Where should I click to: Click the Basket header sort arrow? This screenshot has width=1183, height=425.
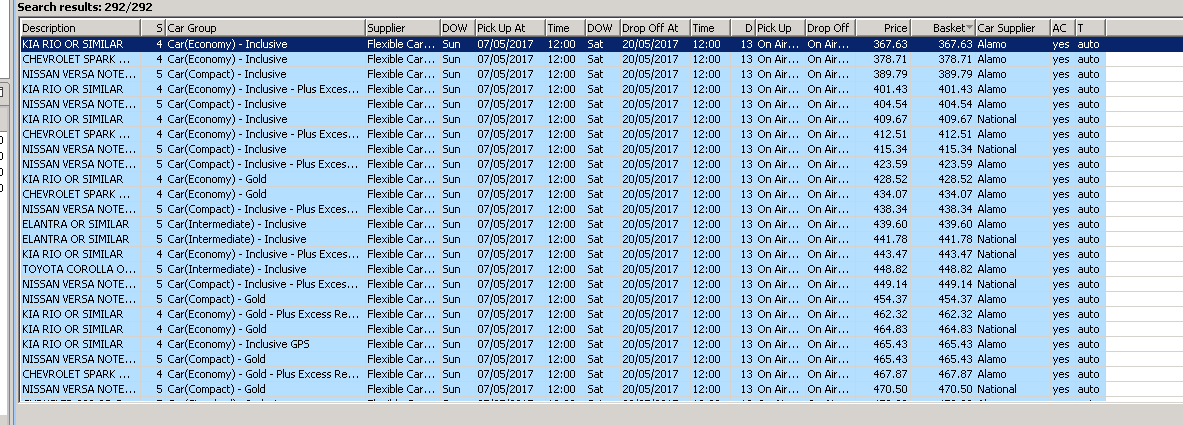[x=969, y=28]
